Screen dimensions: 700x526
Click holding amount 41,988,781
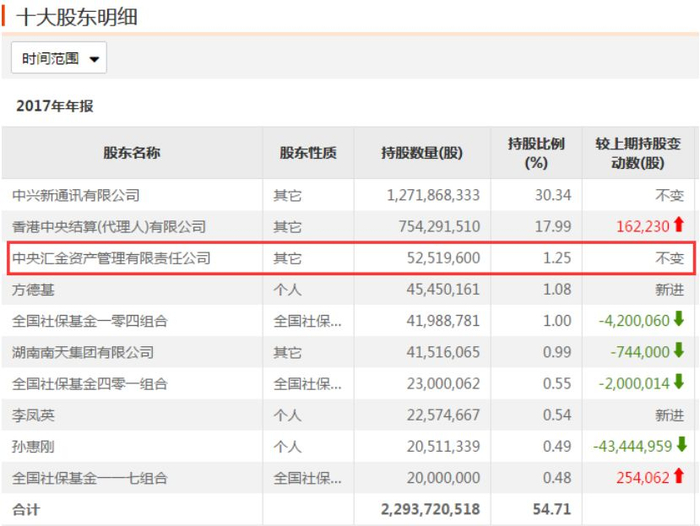point(443,321)
